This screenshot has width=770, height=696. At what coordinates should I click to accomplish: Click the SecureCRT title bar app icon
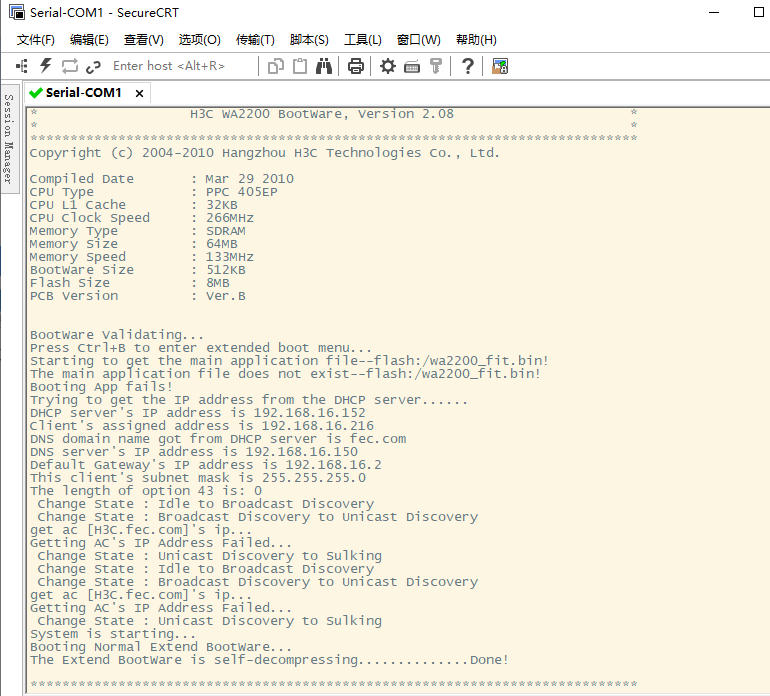coord(17,12)
